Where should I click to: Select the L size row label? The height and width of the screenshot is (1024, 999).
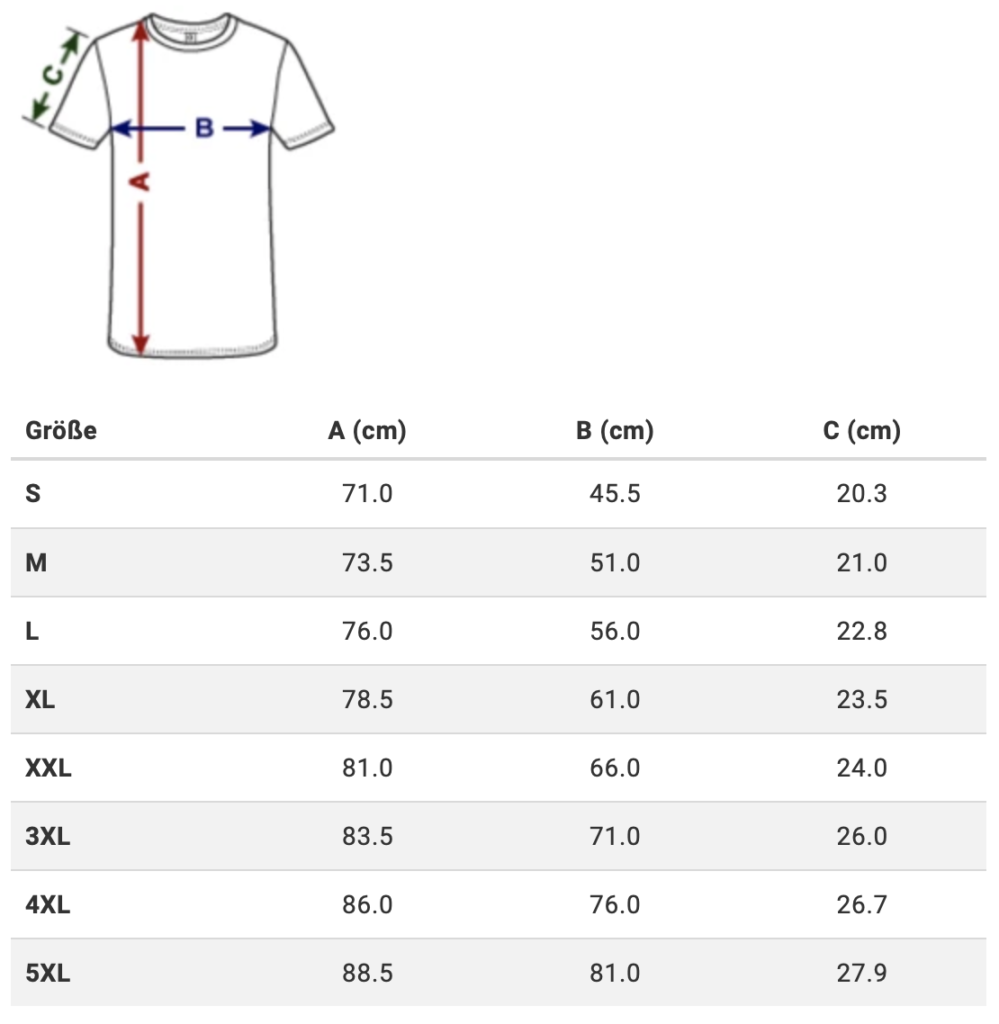pyautogui.click(x=32, y=631)
